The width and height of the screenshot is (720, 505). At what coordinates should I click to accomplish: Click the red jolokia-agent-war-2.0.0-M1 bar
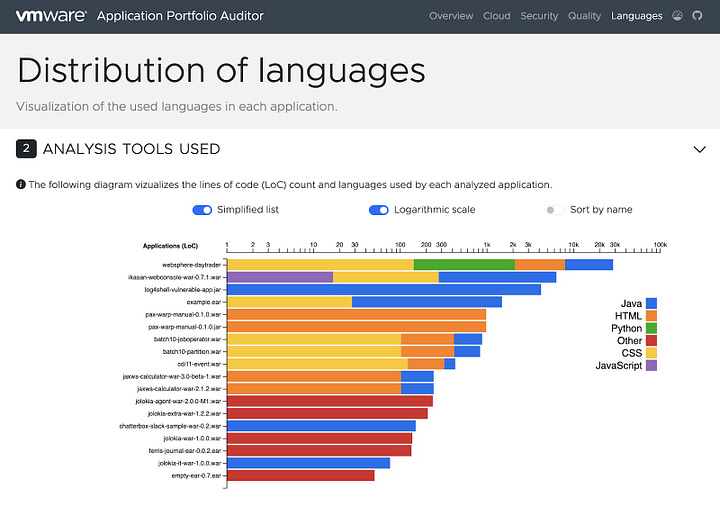tap(330, 401)
